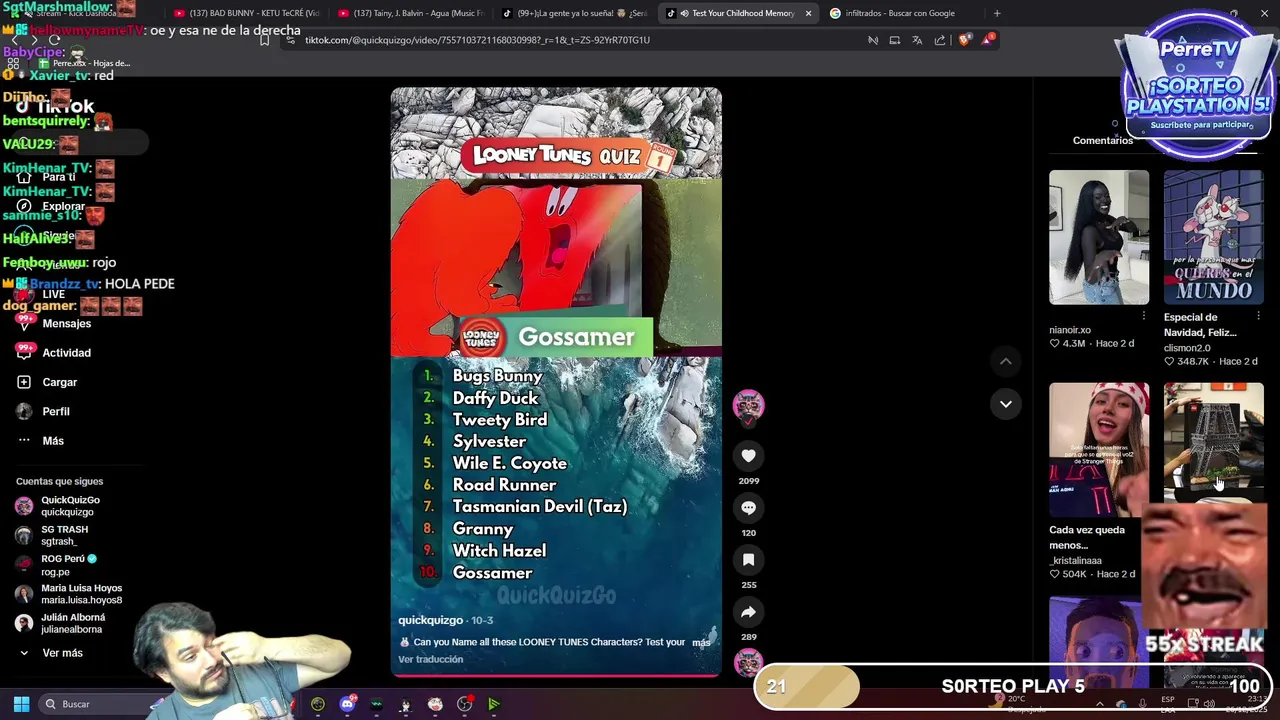
Task: Close the 'Test Your Childhood Memory' tab
Action: 808,13
